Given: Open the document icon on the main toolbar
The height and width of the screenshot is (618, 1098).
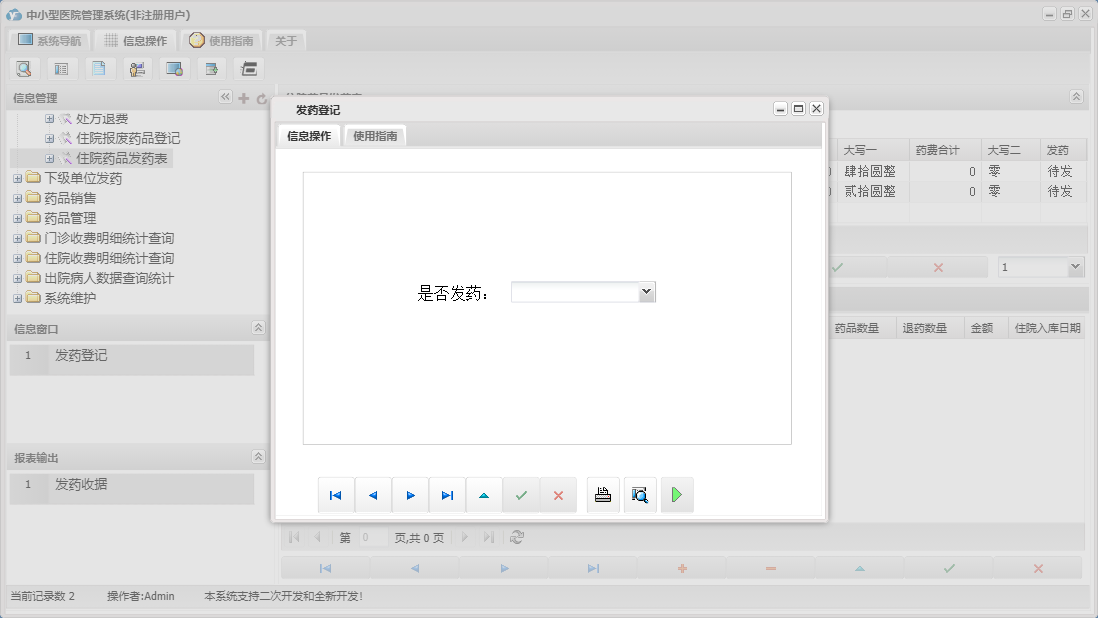Looking at the screenshot, I should pyautogui.click(x=98, y=68).
